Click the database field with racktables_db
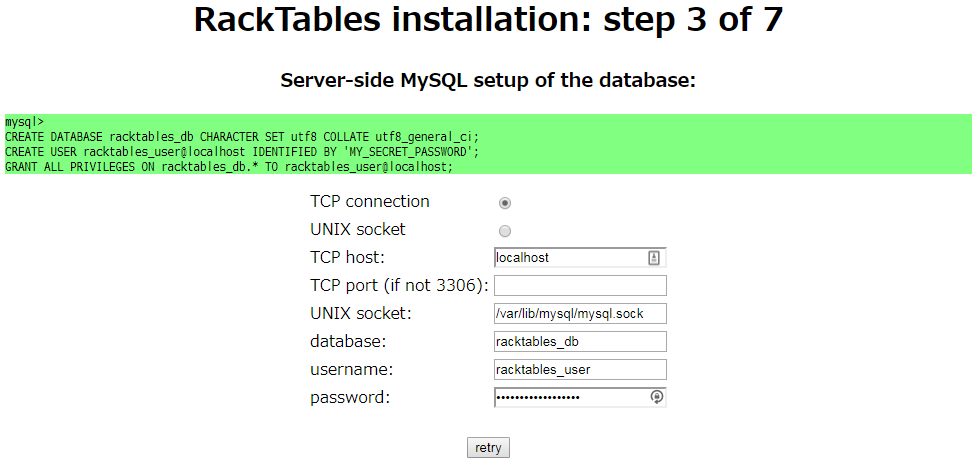This screenshot has height=468, width=975. point(580,341)
